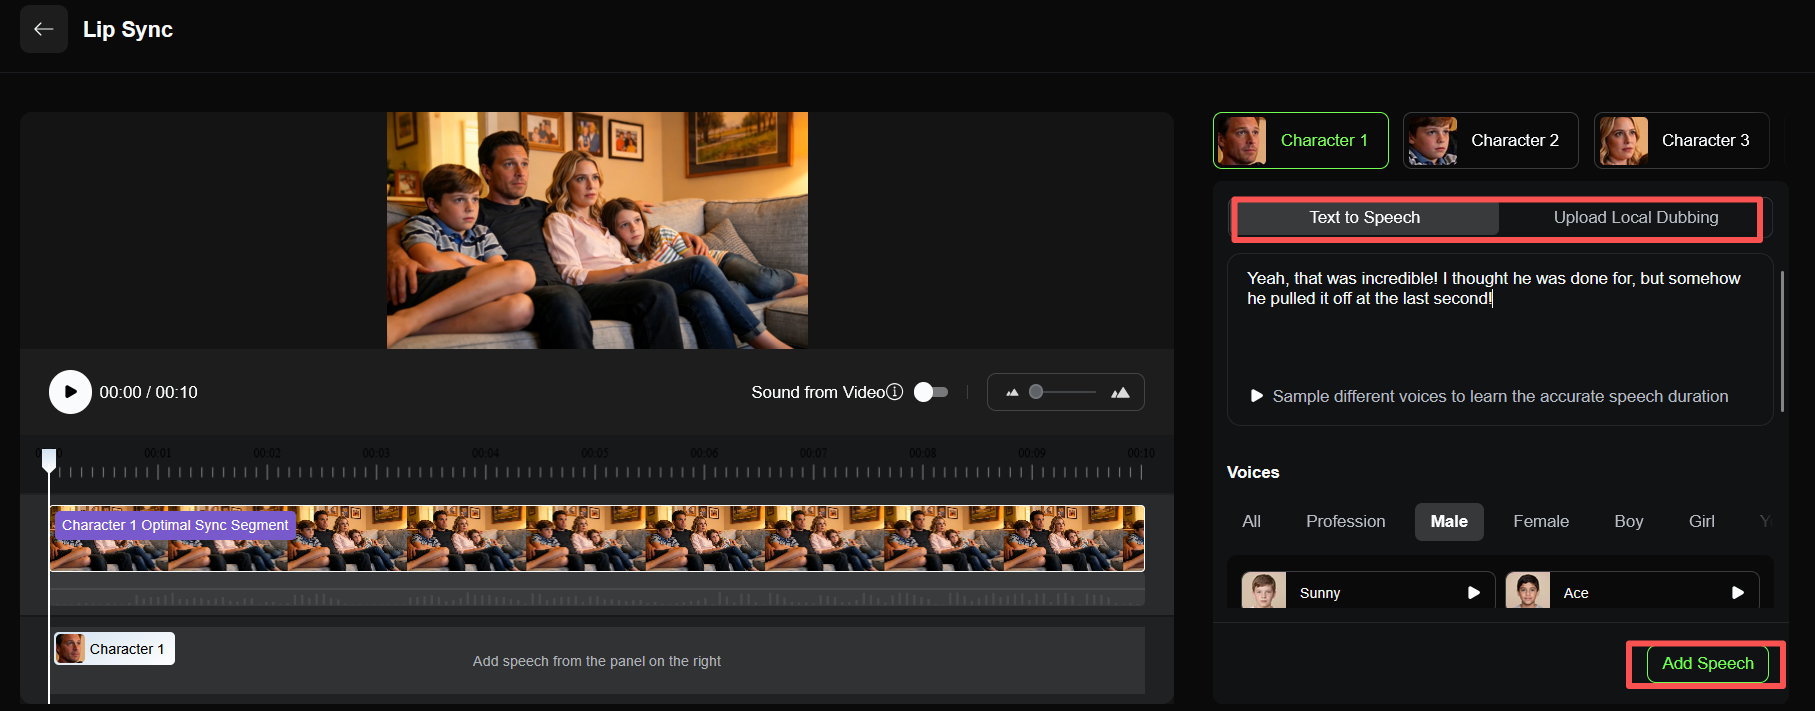This screenshot has height=711, width=1815.
Task: Click the zoom out timeline icon
Action: click(x=1012, y=392)
